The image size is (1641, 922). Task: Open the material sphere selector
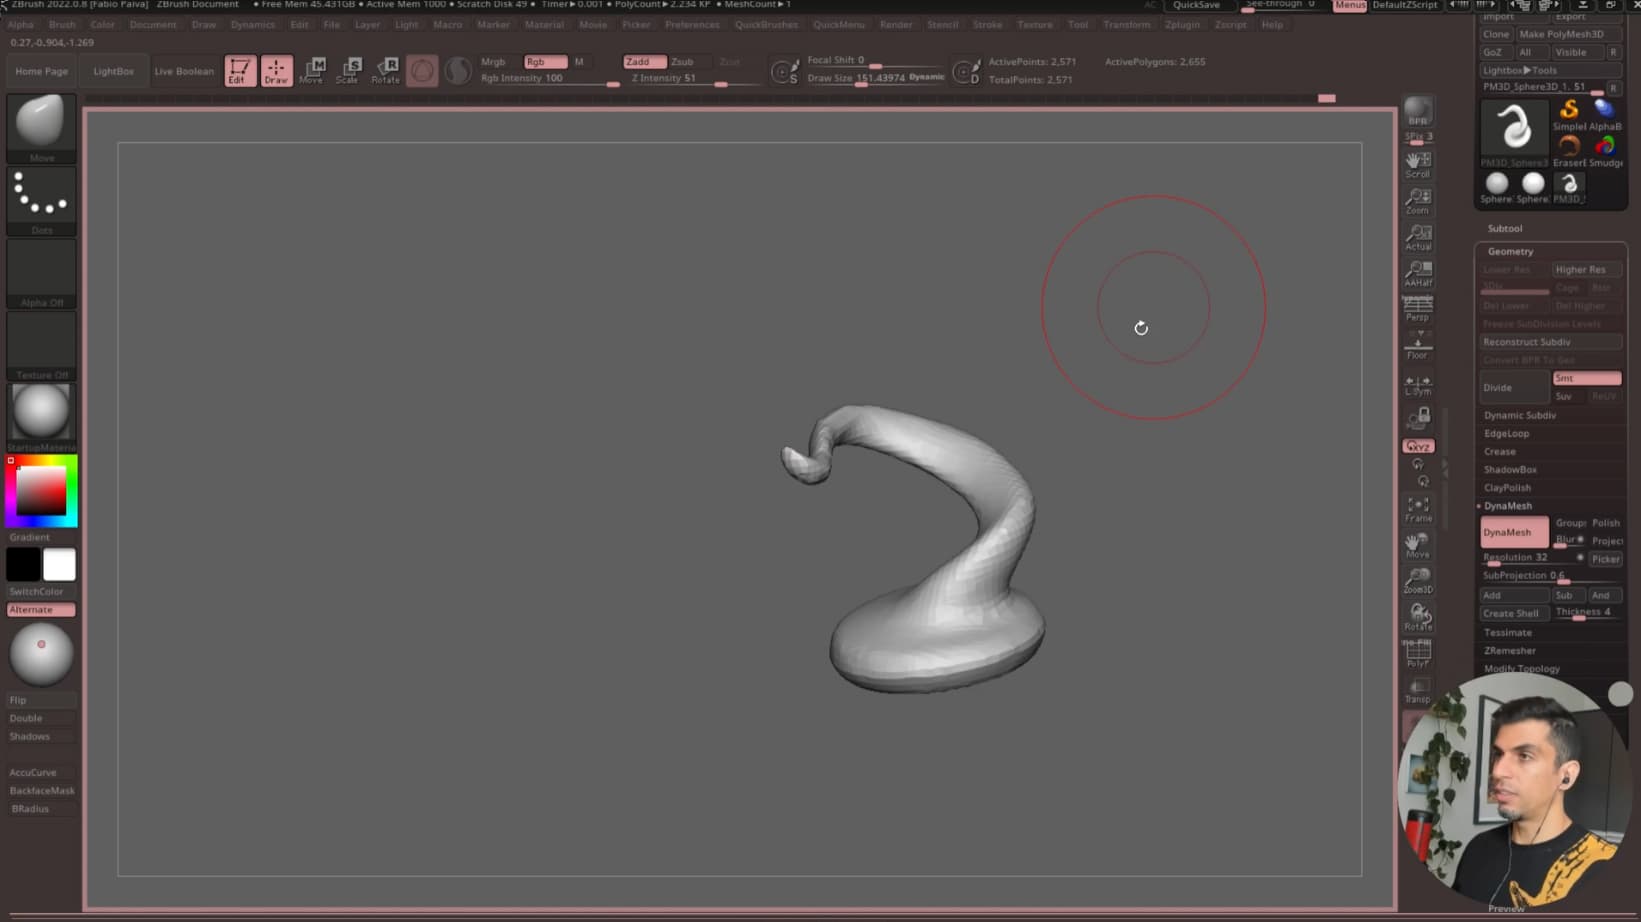coord(41,417)
